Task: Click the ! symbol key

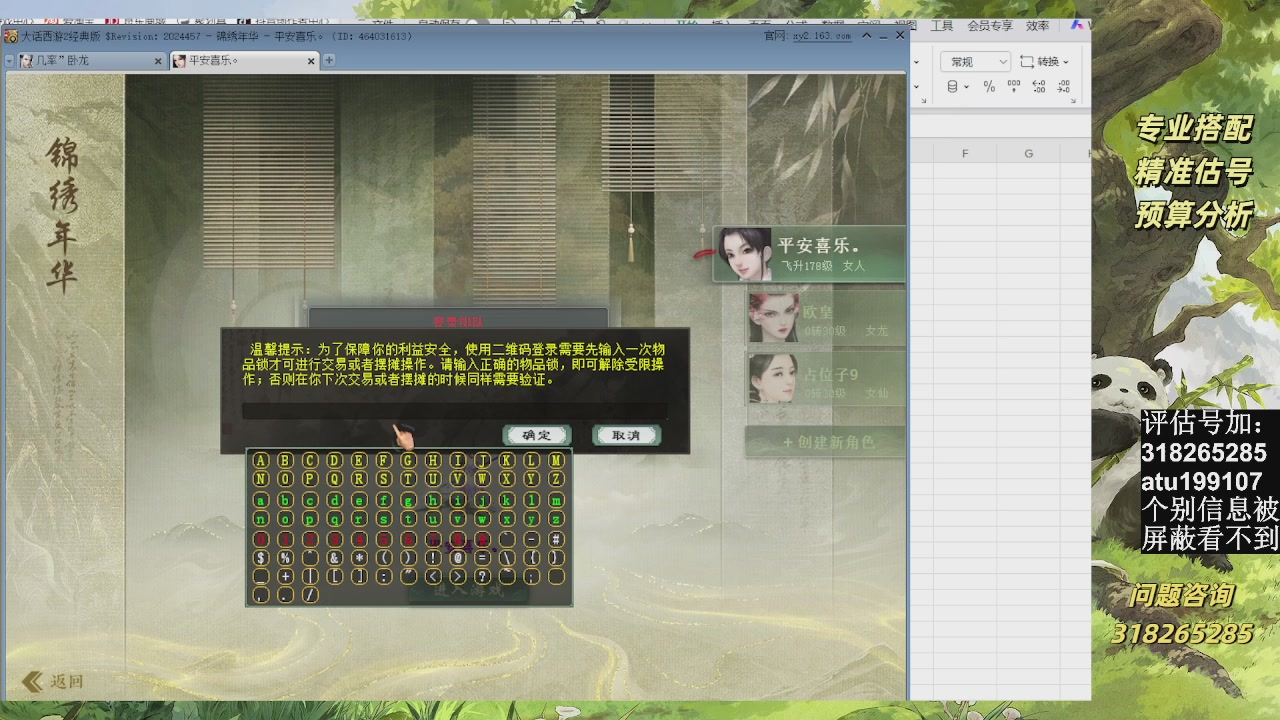Action: (433, 558)
